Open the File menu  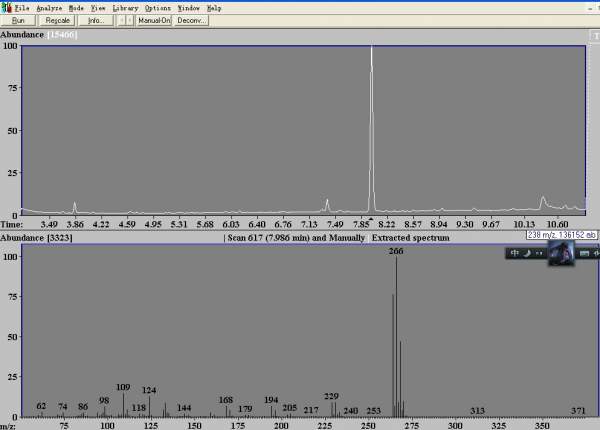22,8
